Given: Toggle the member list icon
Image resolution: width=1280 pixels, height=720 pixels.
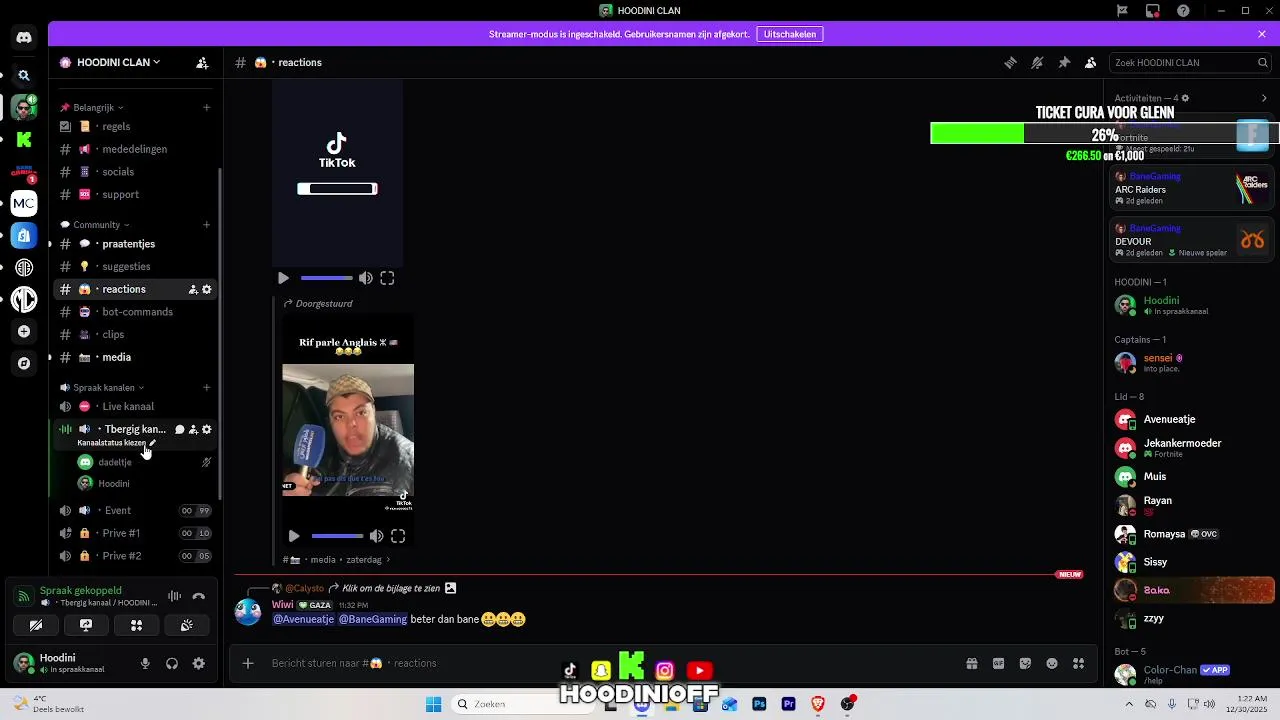Looking at the screenshot, I should 1091,62.
